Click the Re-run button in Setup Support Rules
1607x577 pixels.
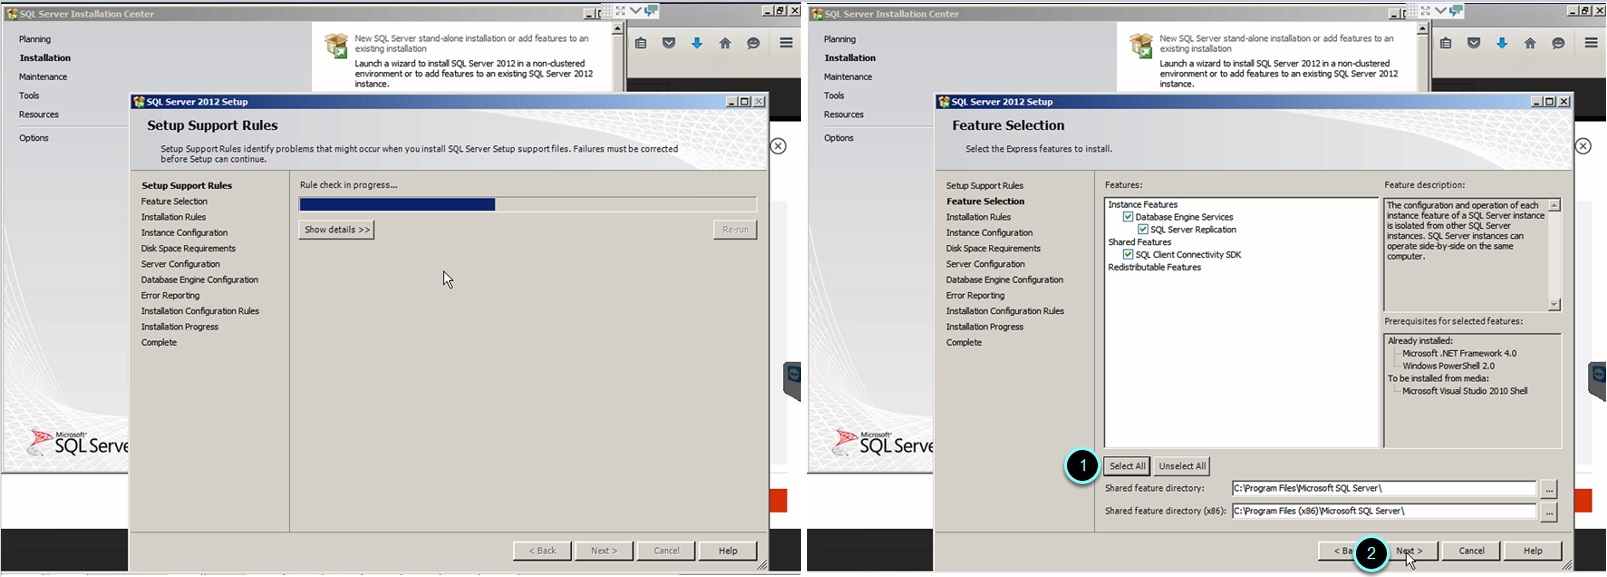coord(735,230)
